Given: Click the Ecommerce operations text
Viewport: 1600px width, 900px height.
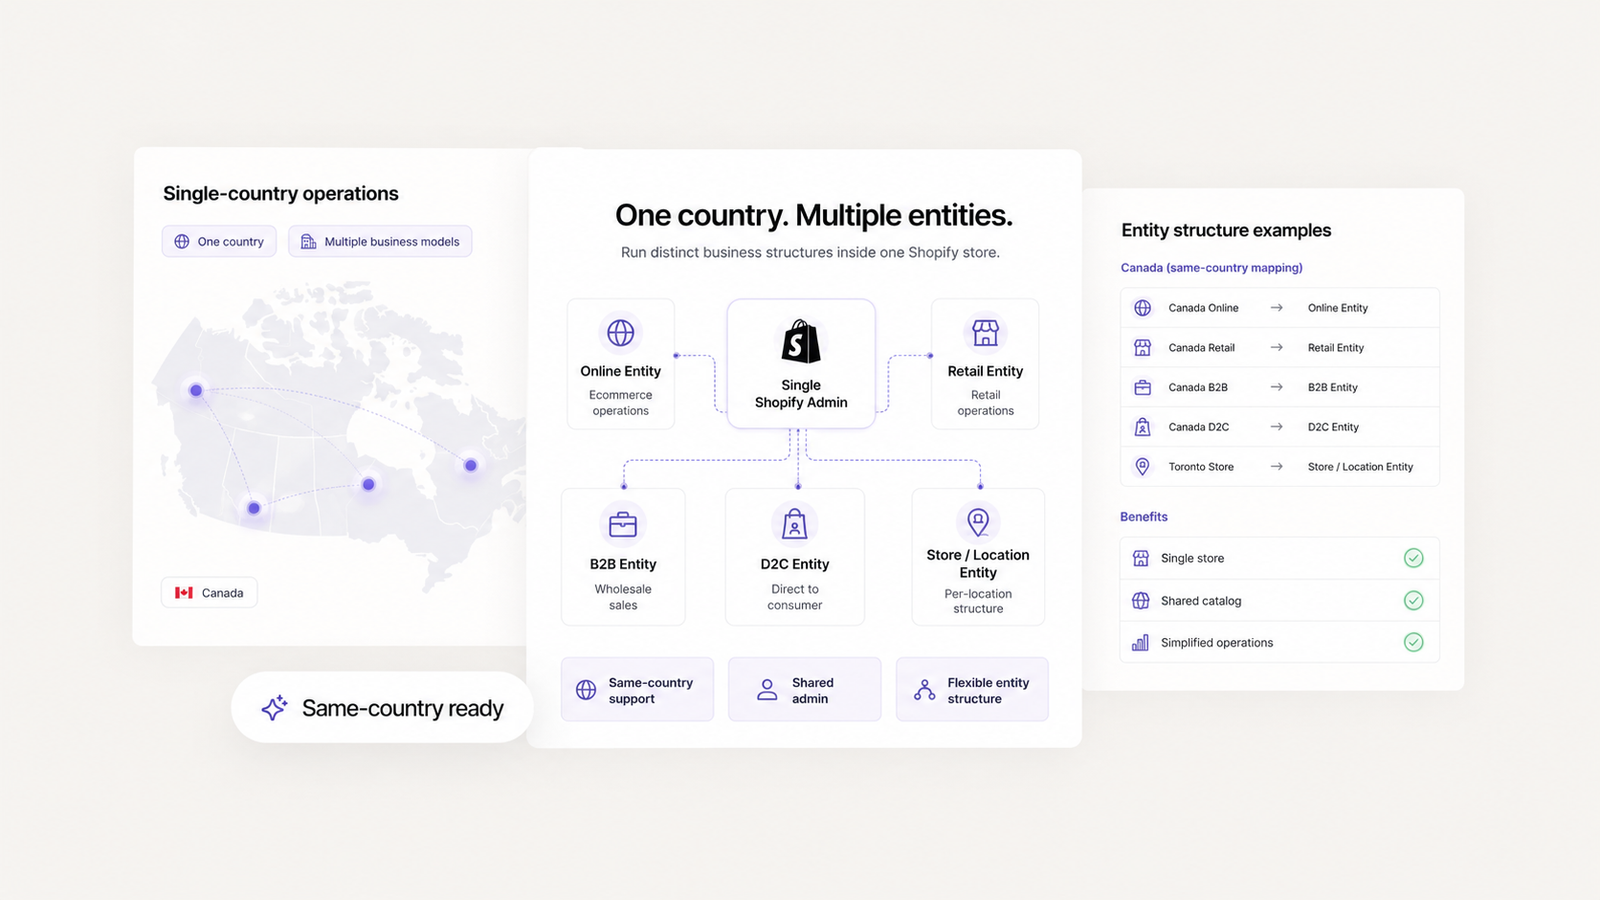Looking at the screenshot, I should (621, 403).
